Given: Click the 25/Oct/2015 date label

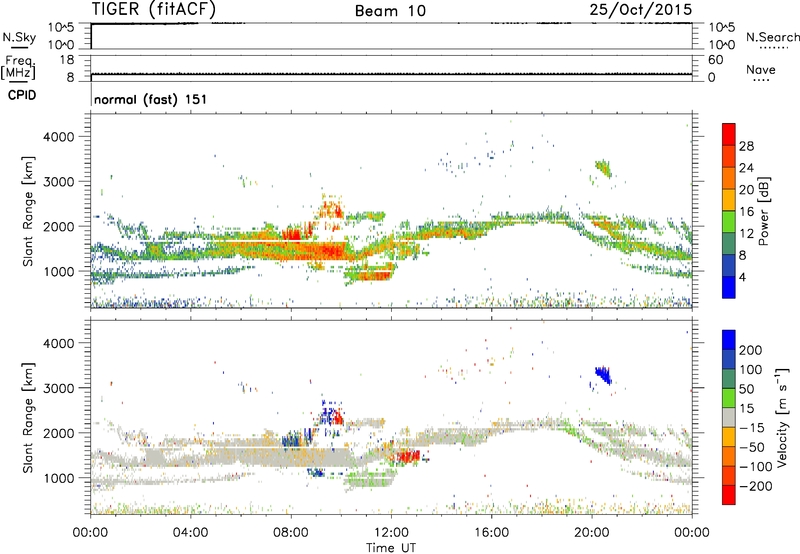Looking at the screenshot, I should [x=641, y=10].
